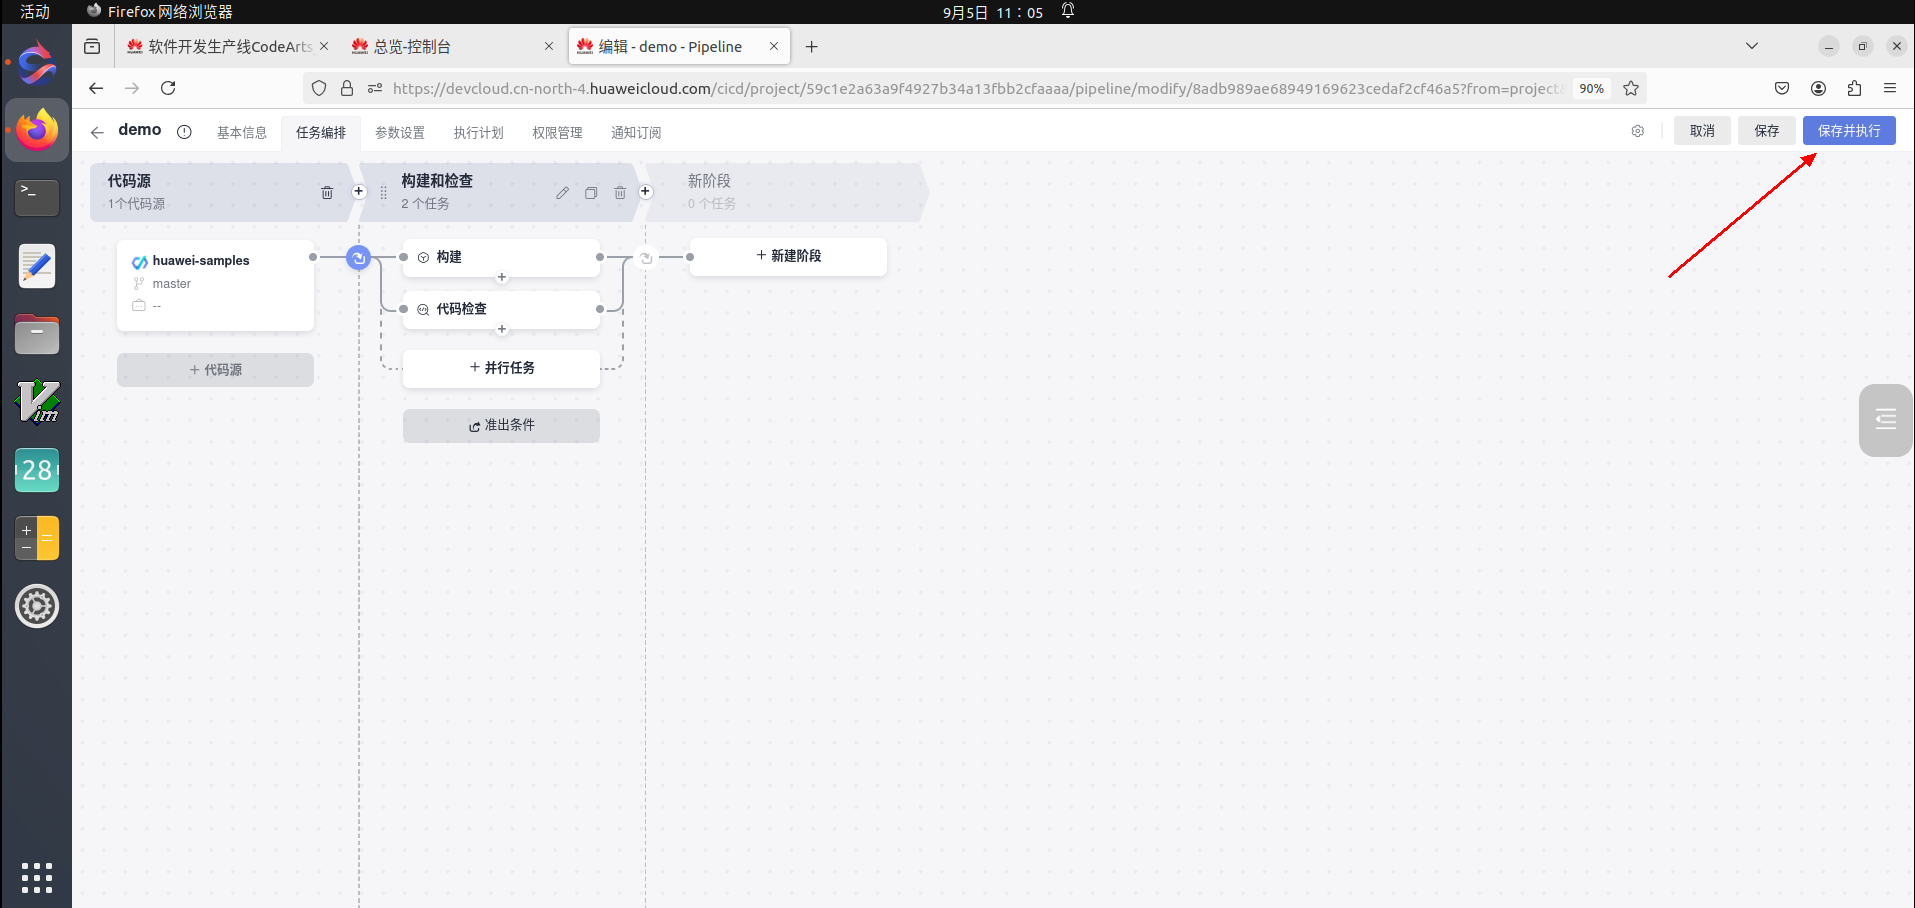List all browser tabs dropdown
The image size is (1915, 908).
click(x=1752, y=46)
